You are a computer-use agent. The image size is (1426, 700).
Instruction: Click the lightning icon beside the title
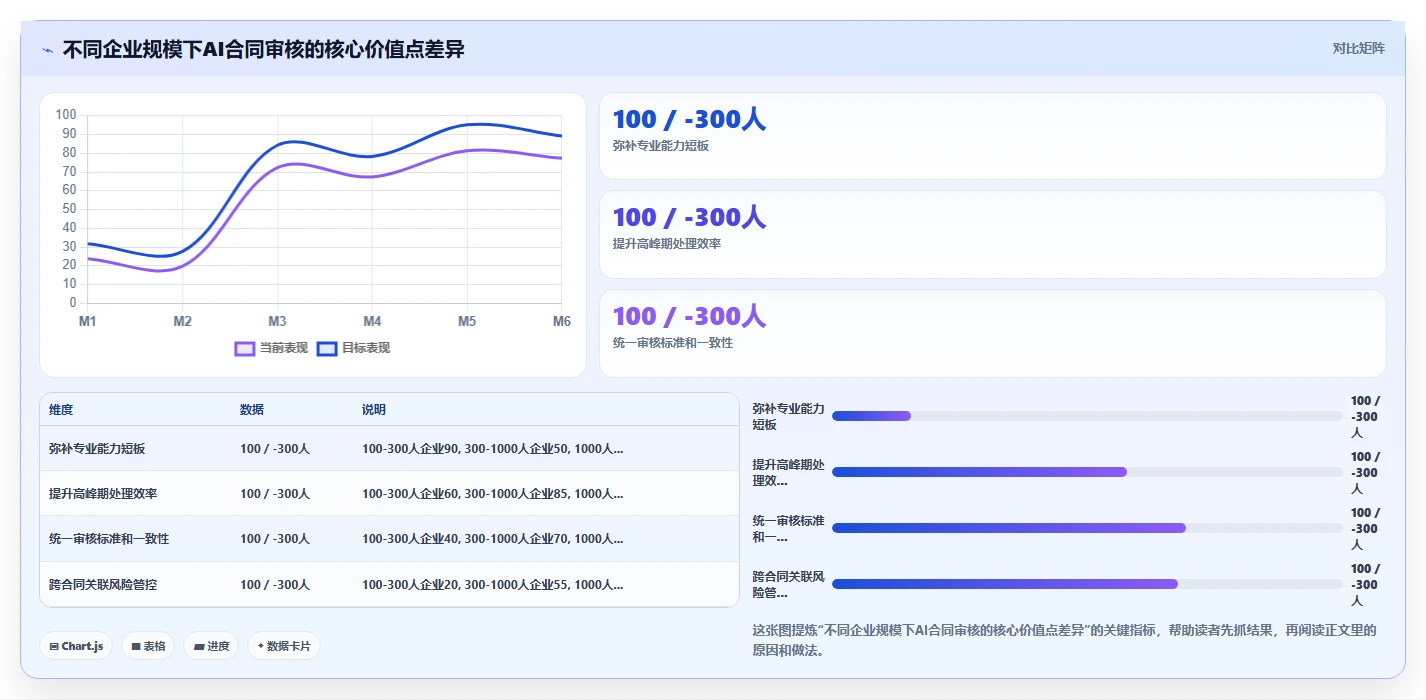point(48,50)
